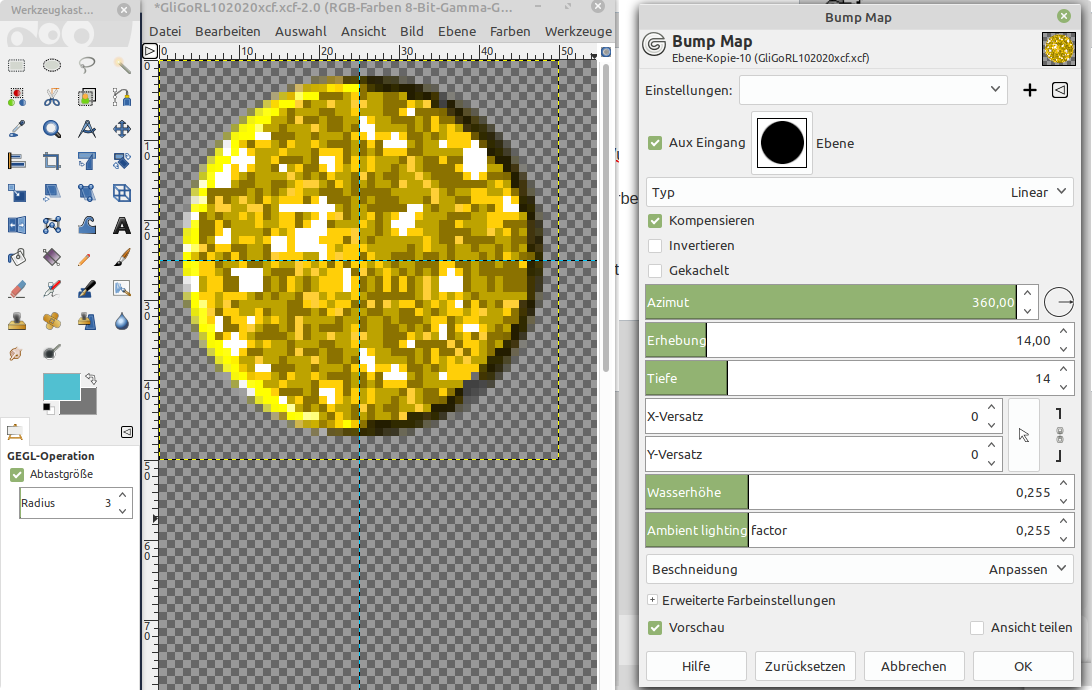This screenshot has width=1092, height=690.
Task: Click the Zurücksetzen button
Action: point(805,666)
